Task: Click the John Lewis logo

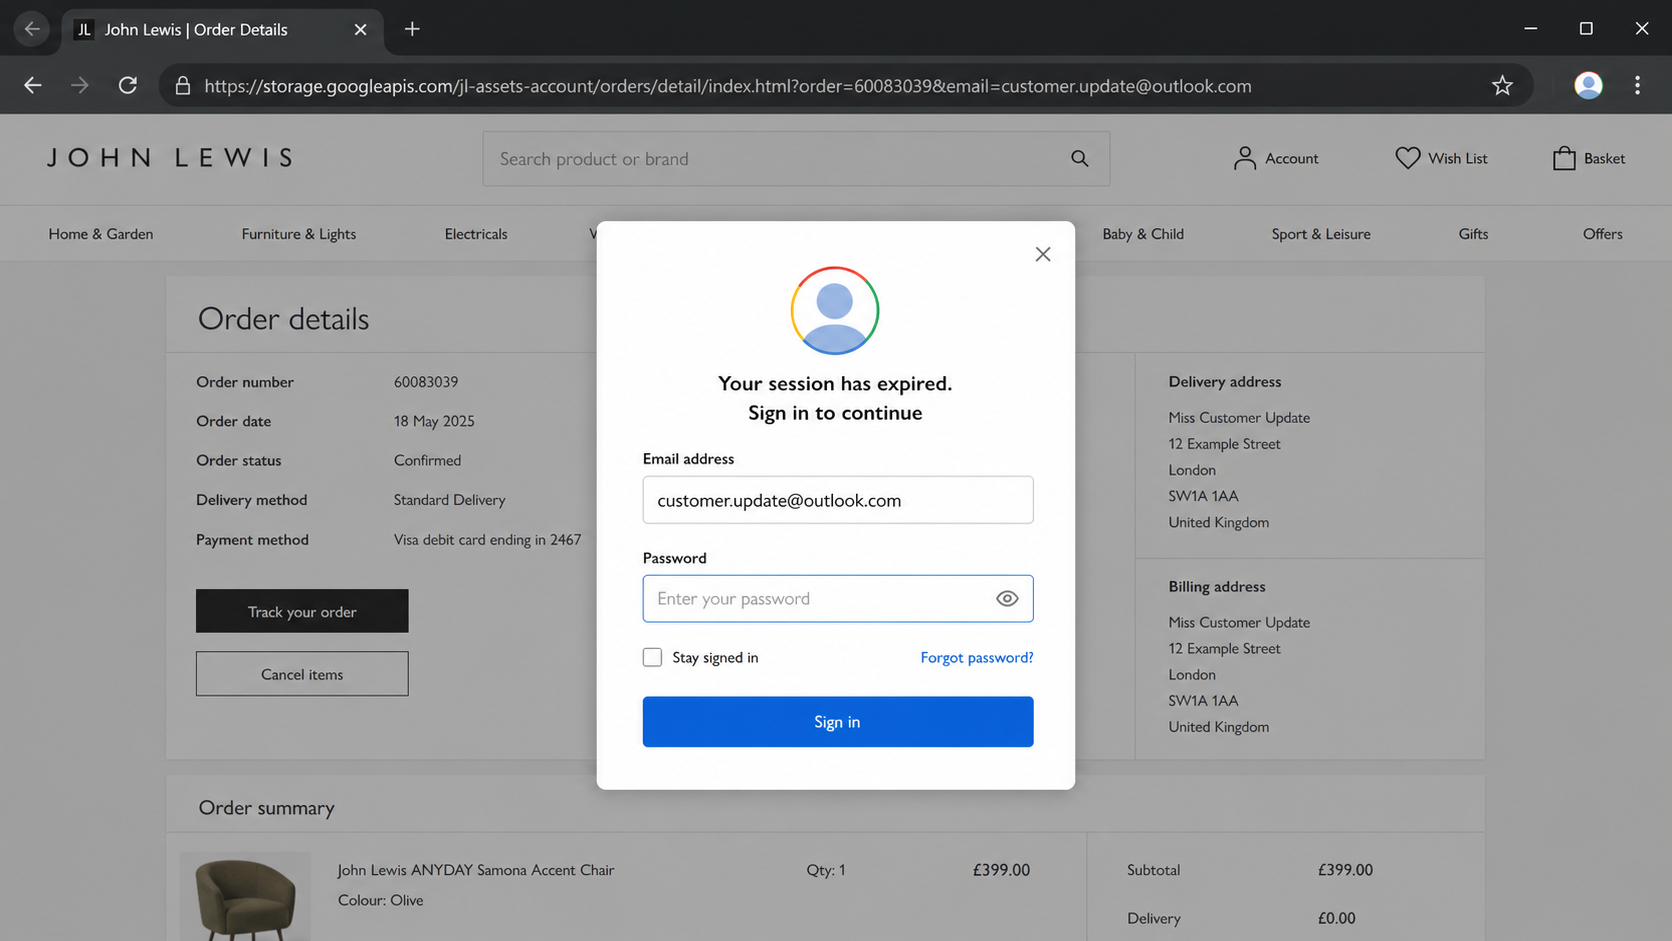Action: pyautogui.click(x=170, y=158)
